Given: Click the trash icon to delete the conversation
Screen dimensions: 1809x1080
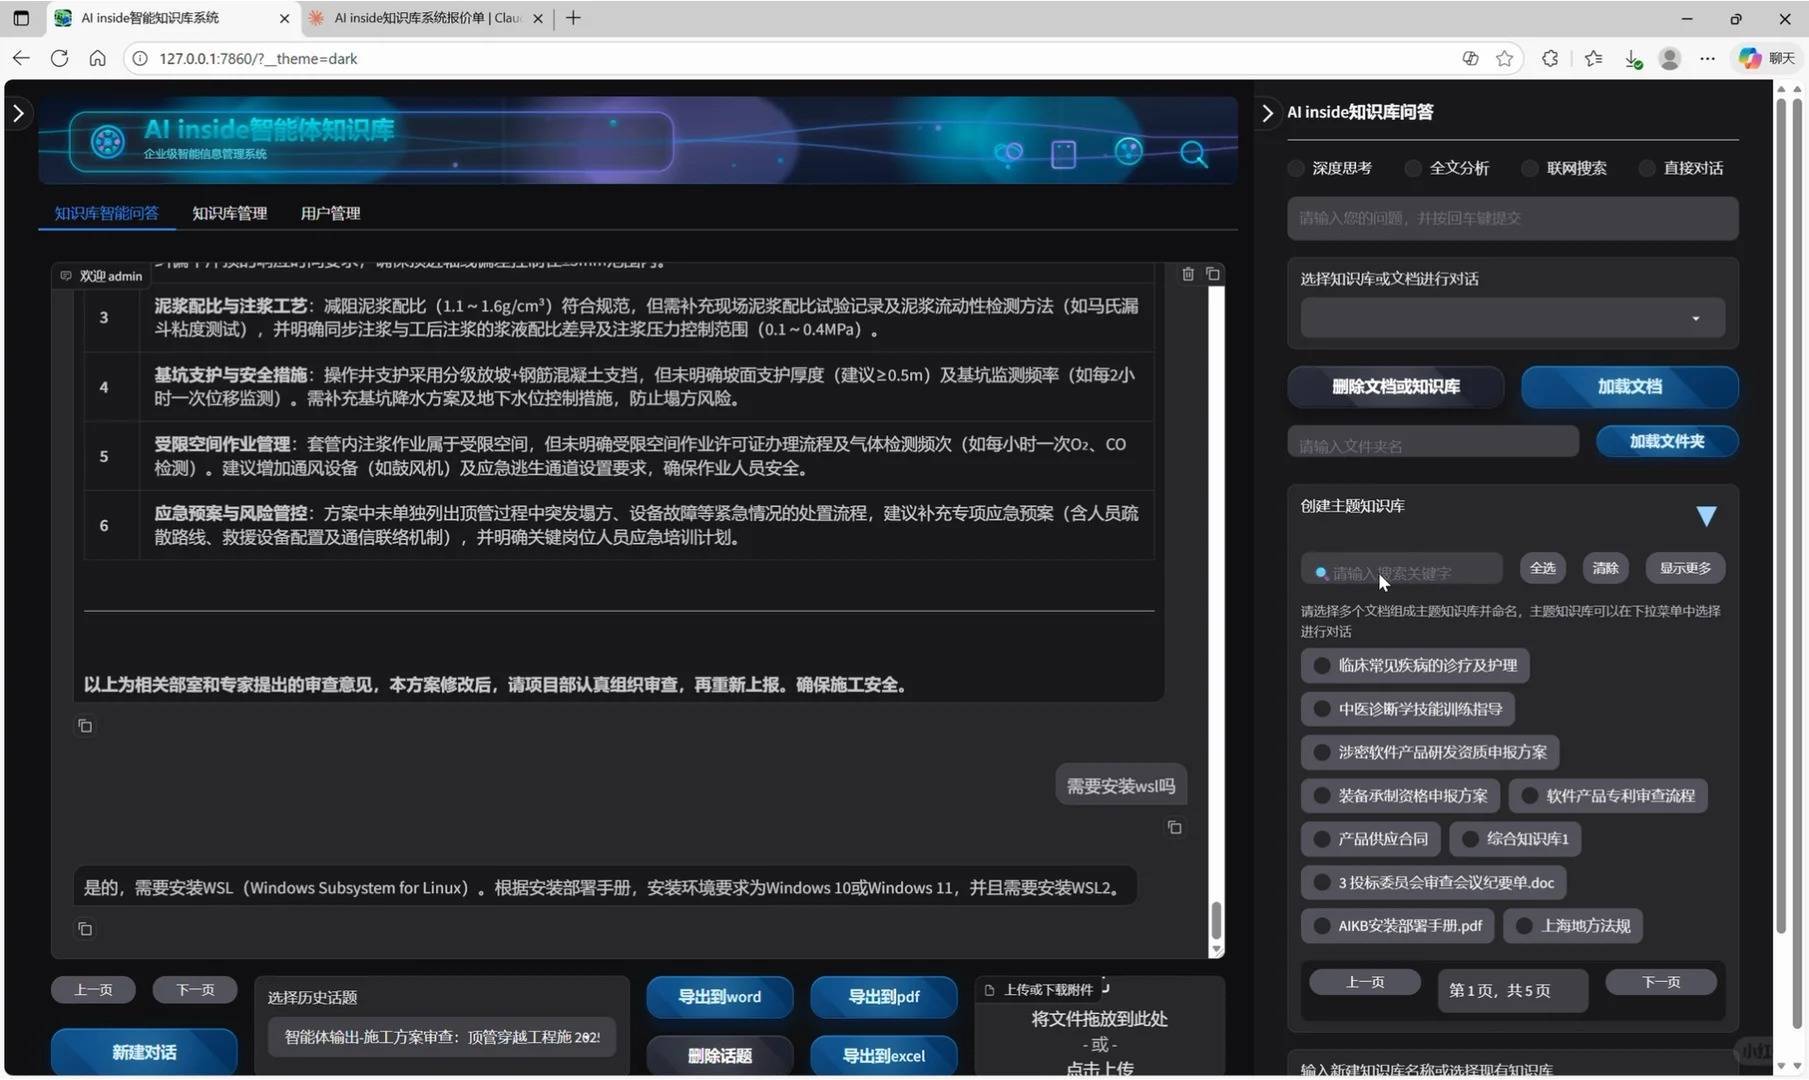Looking at the screenshot, I should [1187, 273].
